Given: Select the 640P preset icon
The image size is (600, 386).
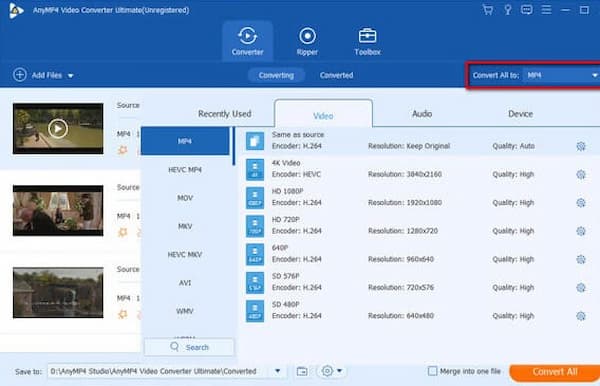Looking at the screenshot, I should point(255,254).
